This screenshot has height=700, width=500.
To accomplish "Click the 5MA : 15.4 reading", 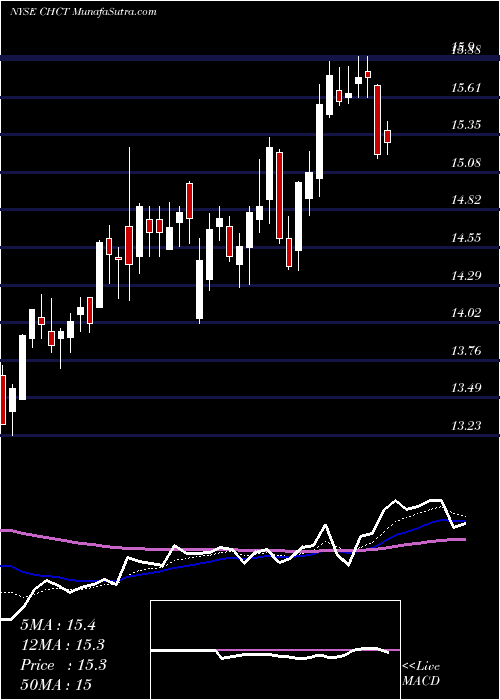I will click(x=58, y=625).
